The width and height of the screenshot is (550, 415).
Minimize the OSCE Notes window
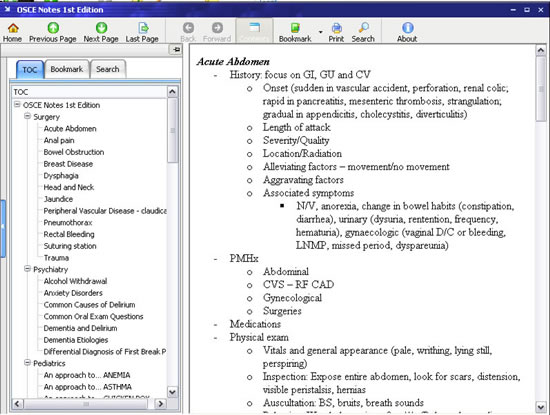click(513, 10)
